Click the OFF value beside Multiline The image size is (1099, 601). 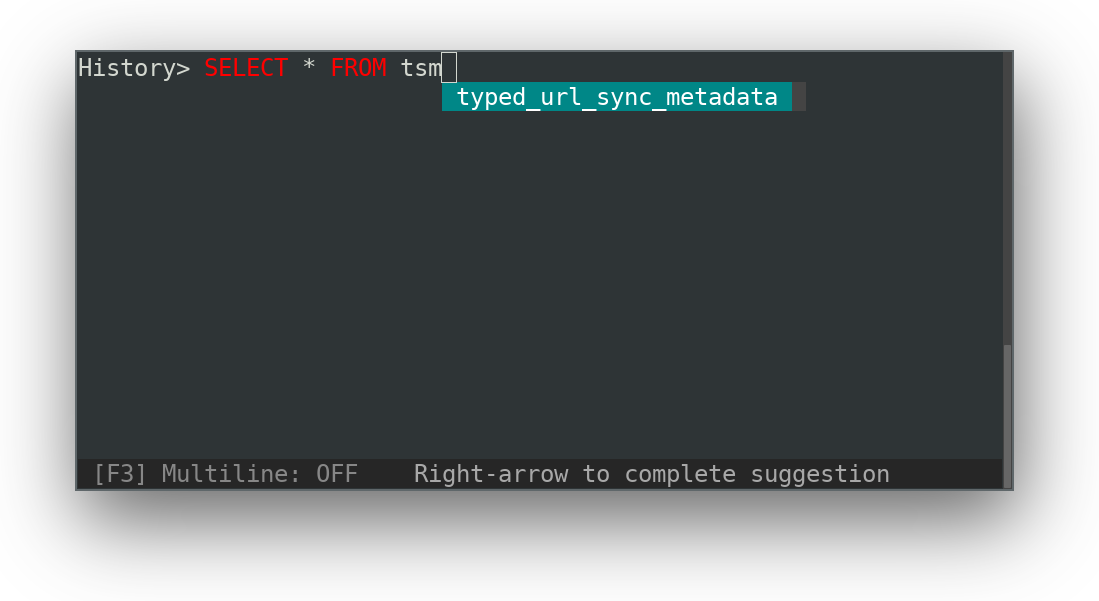[337, 474]
